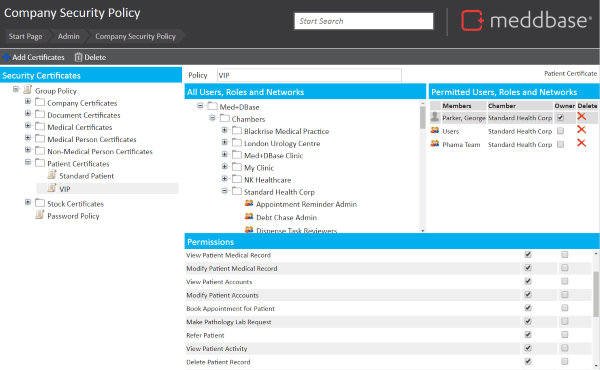Click users tree scrollbar down arrow
Screen dimensions: 600x370
click(x=422, y=230)
